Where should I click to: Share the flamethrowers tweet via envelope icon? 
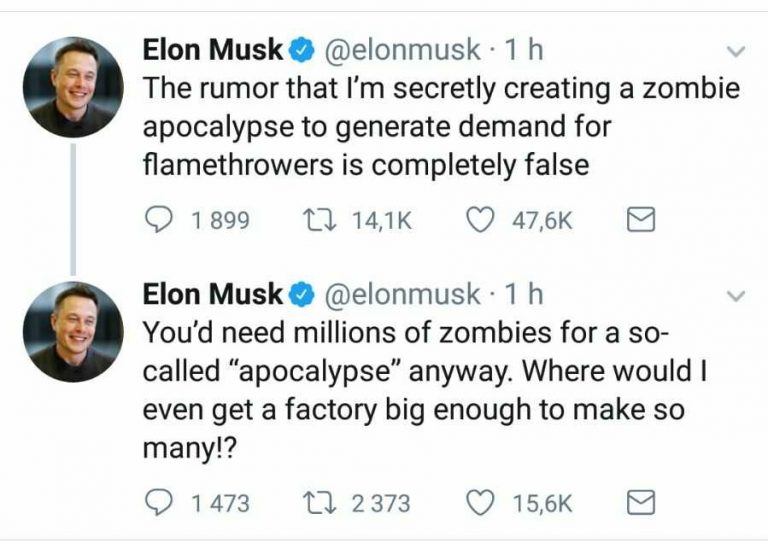(x=638, y=220)
